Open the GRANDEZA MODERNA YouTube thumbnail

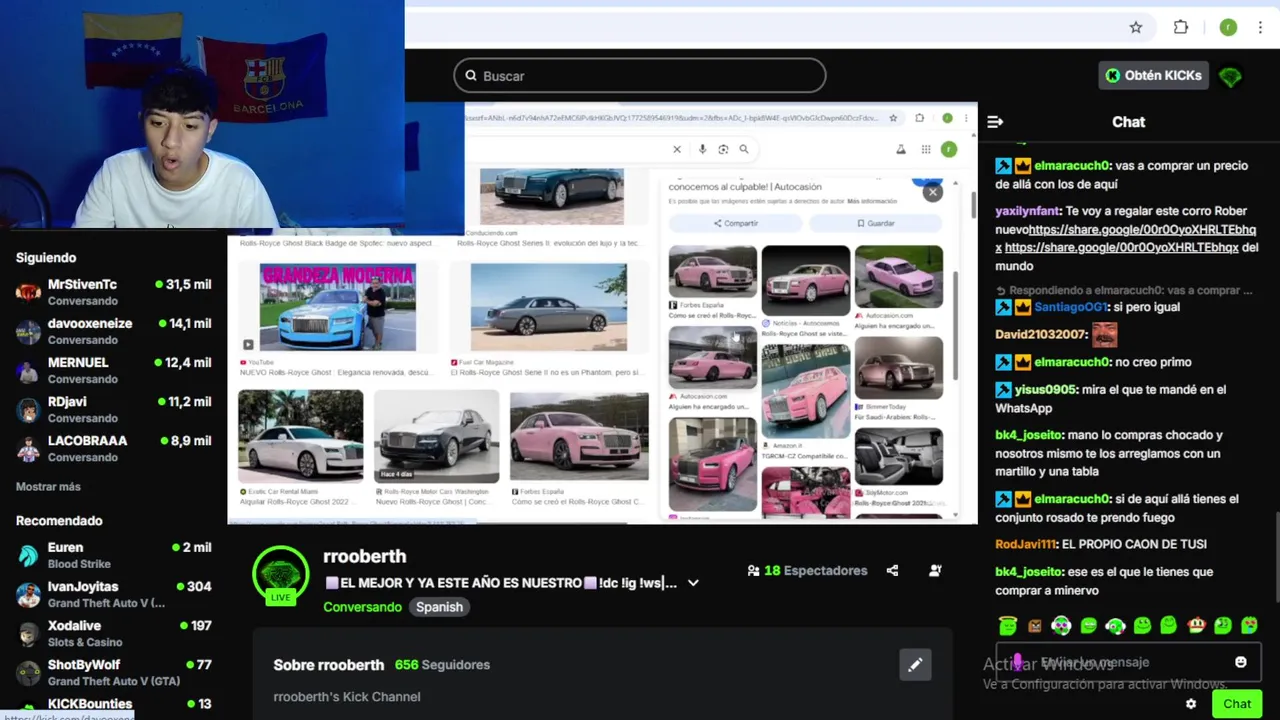(337, 307)
